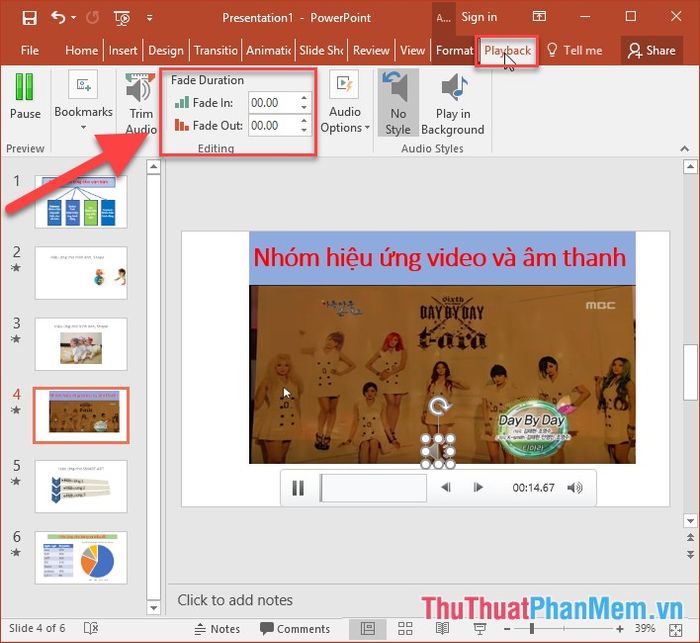This screenshot has width=700, height=643.
Task: Select the audio speaker icon on slide
Action: [x=438, y=451]
